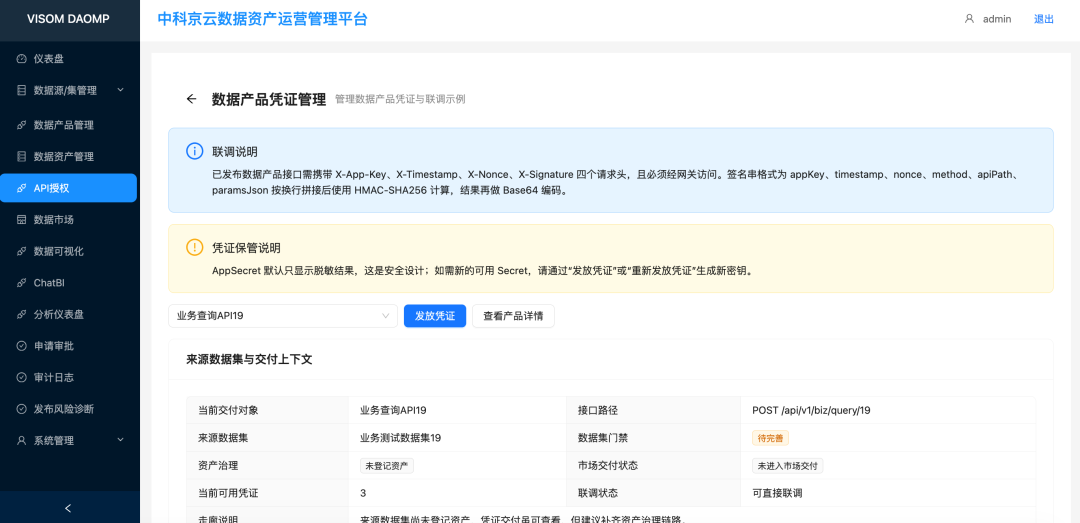Click the ChatBI sidebar icon
The width and height of the screenshot is (1080, 523).
coord(21,283)
